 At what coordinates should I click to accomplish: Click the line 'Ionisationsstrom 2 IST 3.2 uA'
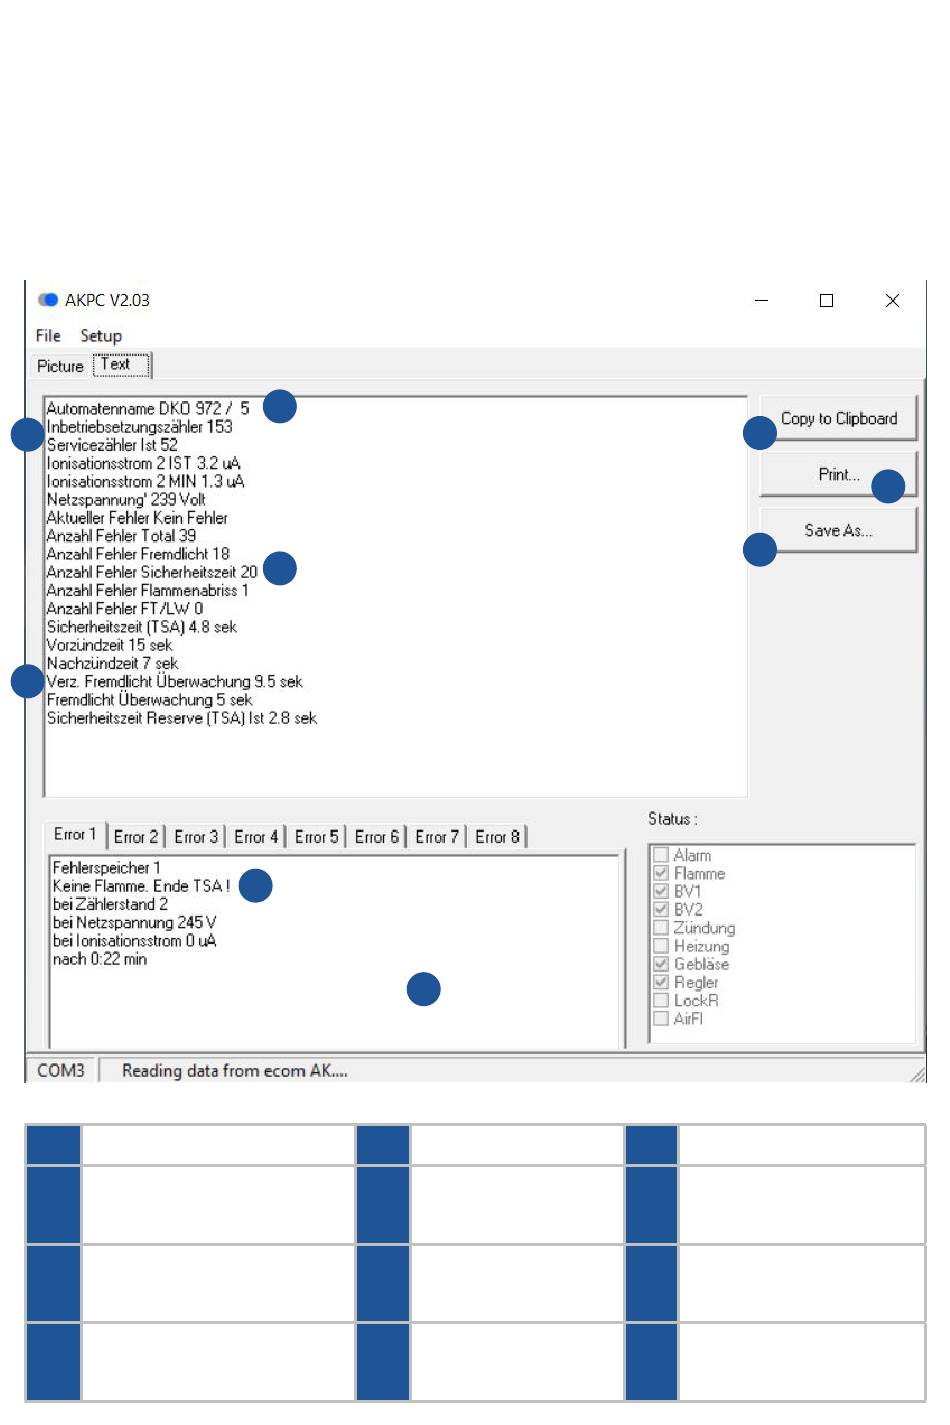tap(143, 463)
